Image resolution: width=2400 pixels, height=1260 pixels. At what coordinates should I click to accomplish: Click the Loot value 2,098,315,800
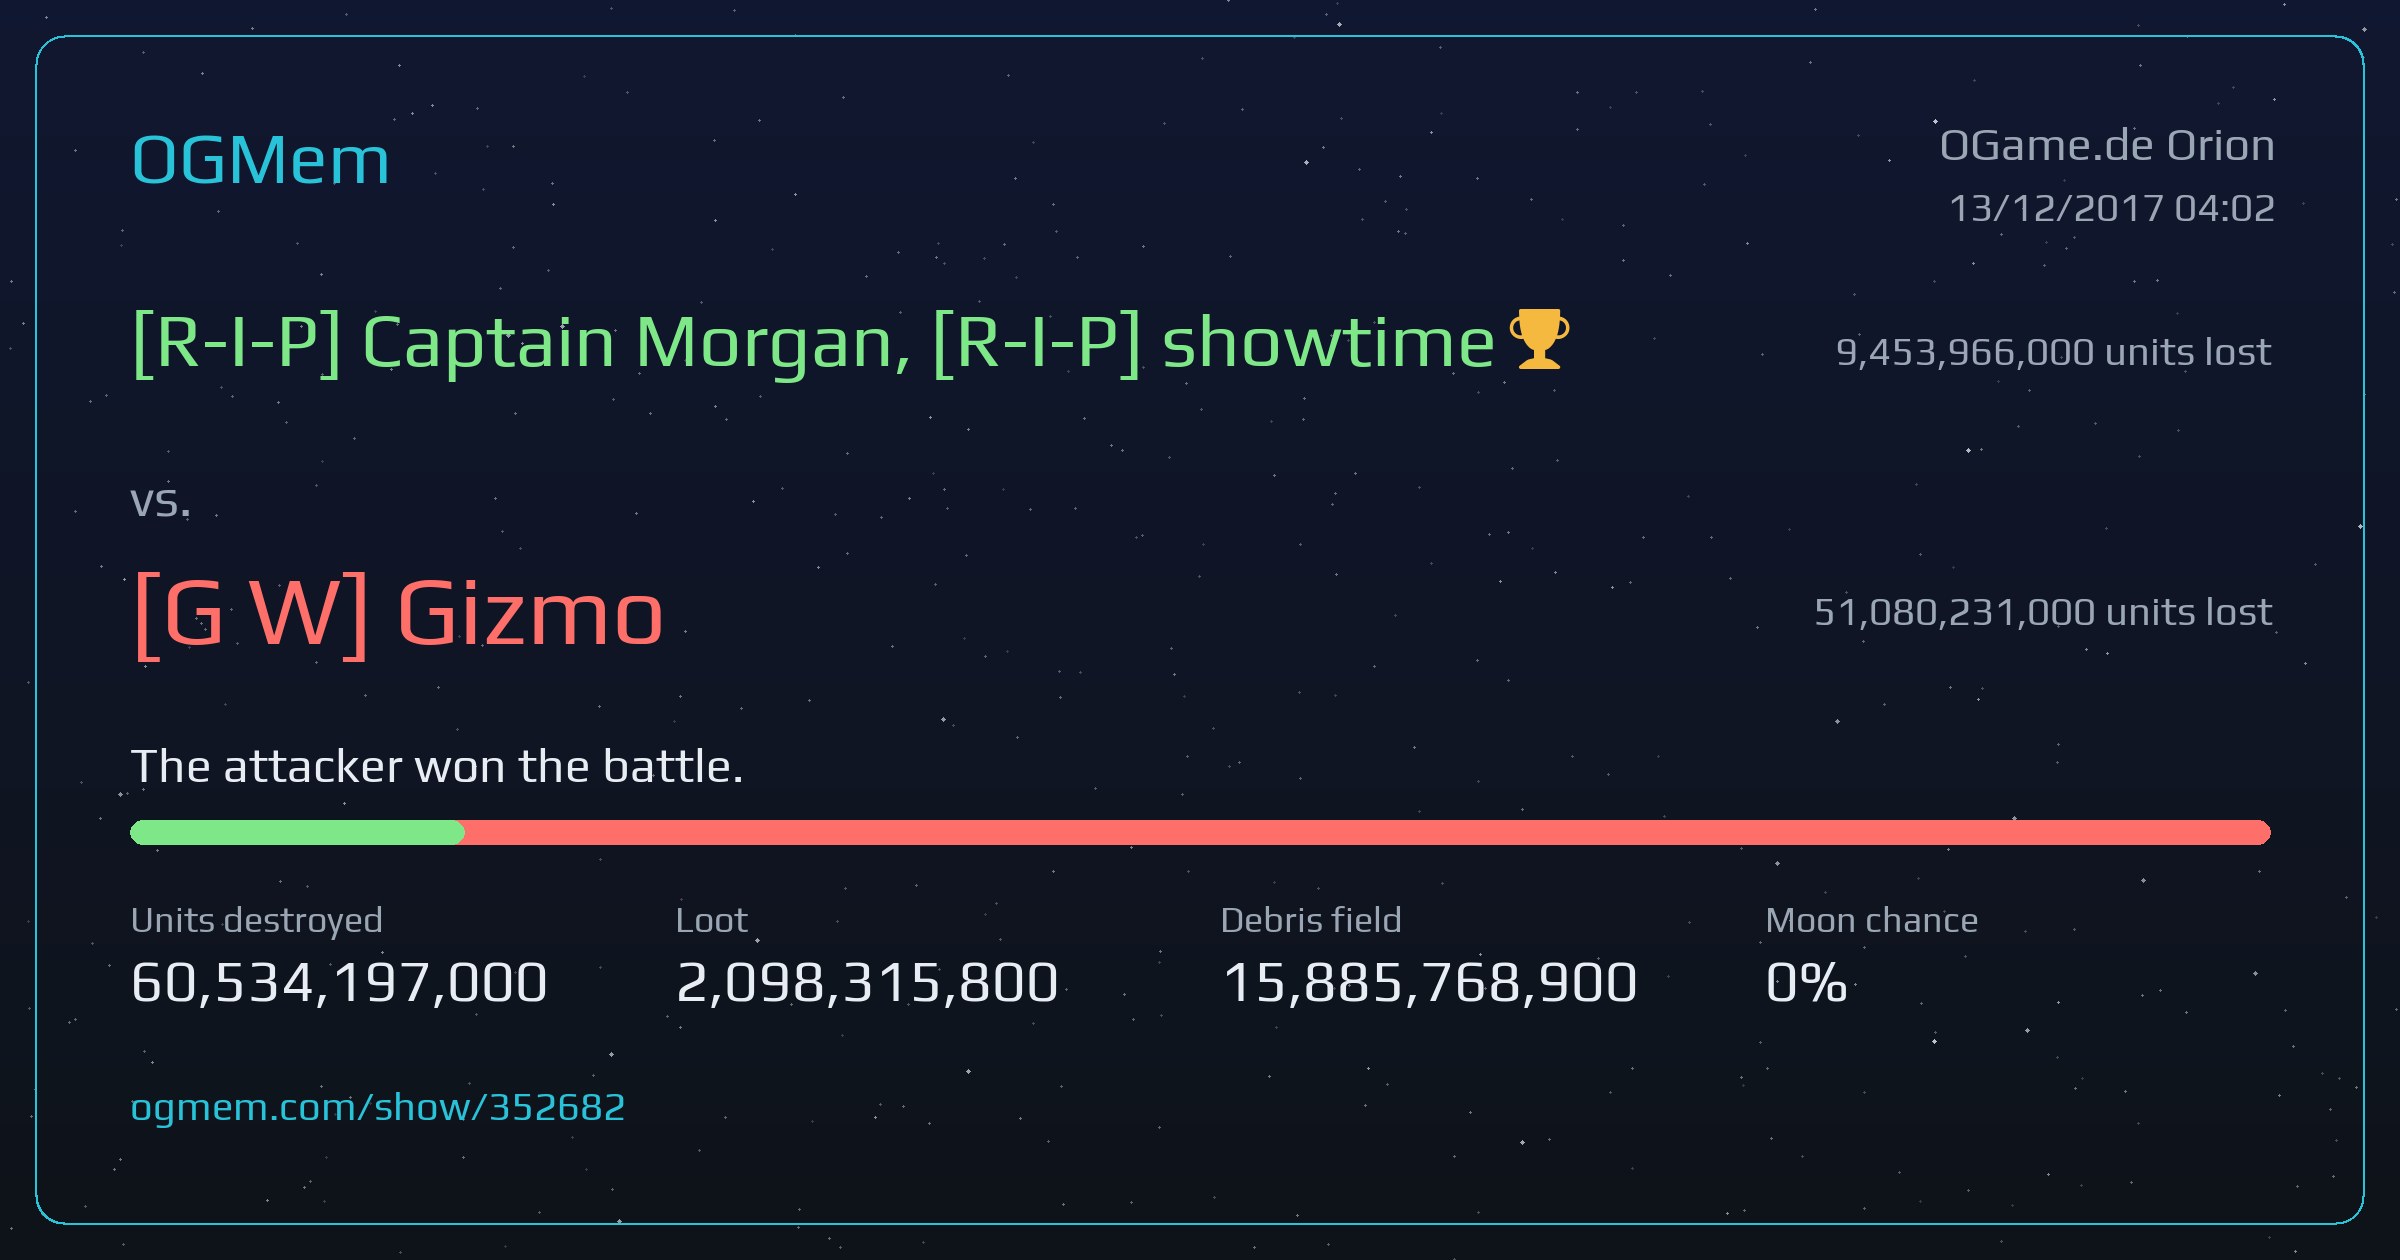[x=867, y=982]
